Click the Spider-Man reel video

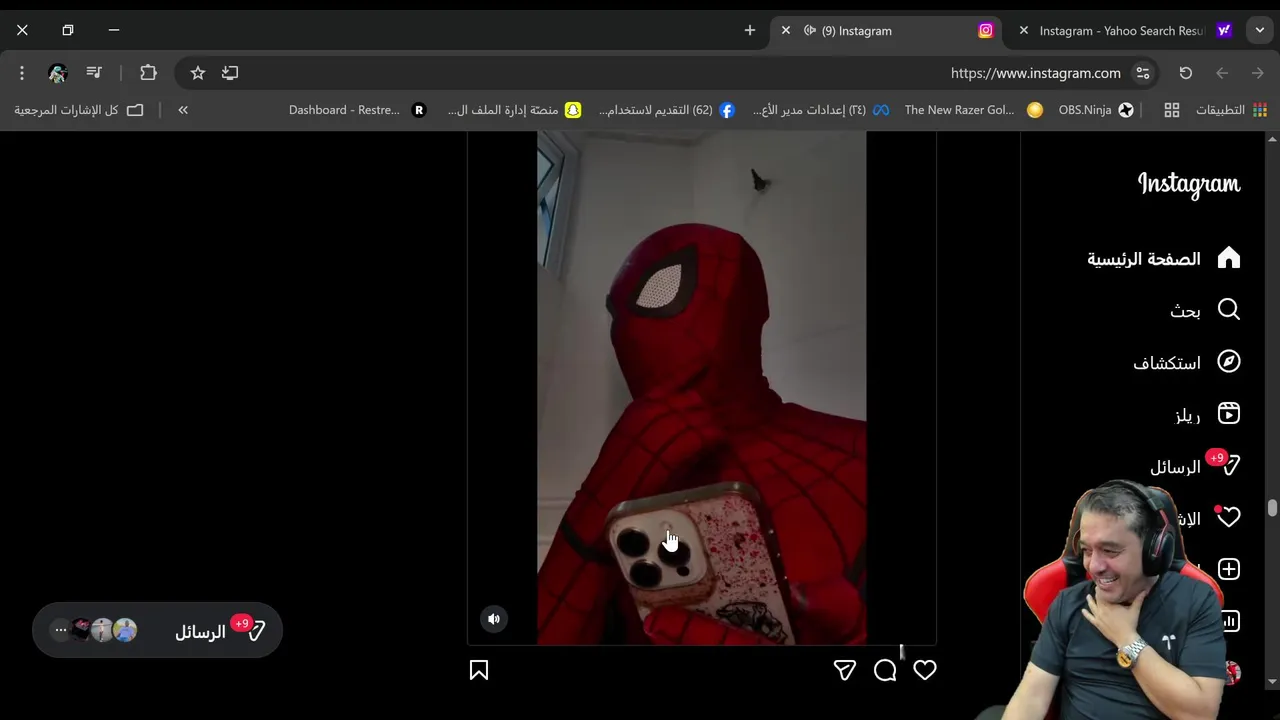[x=701, y=388]
